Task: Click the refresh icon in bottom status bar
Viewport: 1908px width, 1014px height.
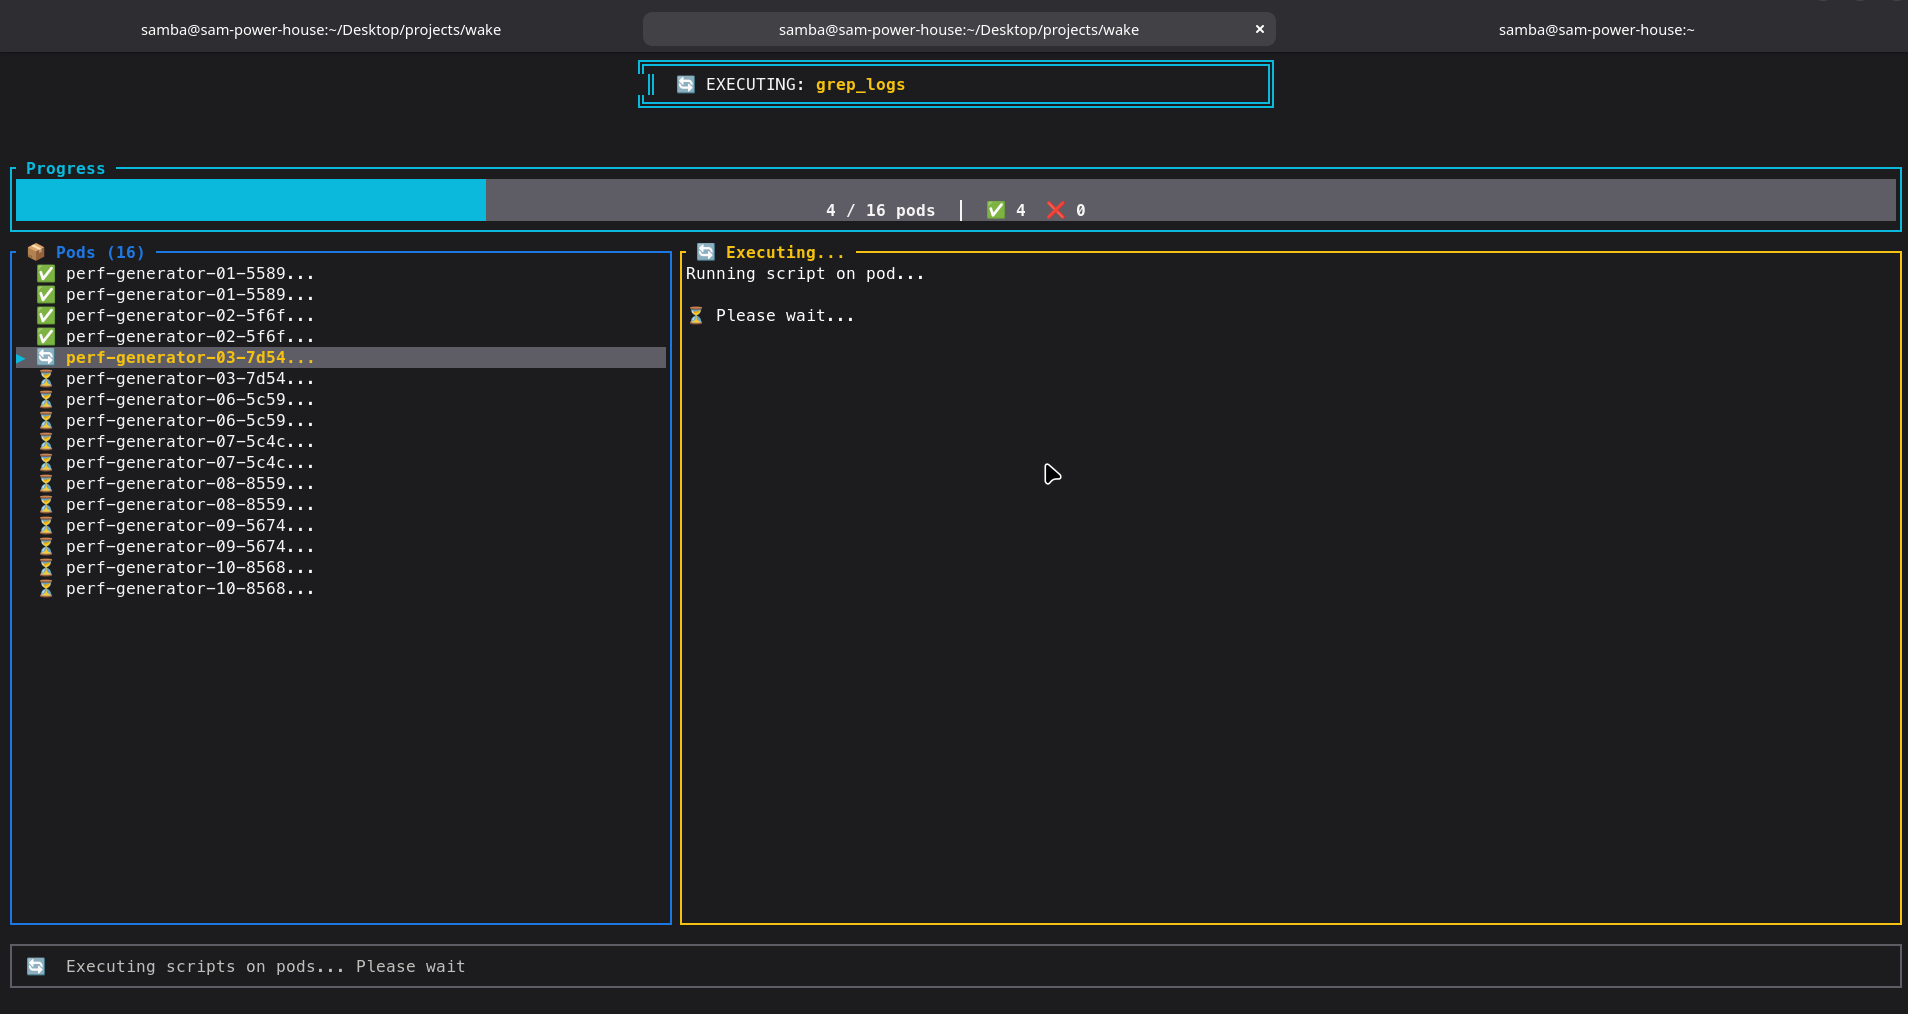Action: pyautogui.click(x=36, y=966)
